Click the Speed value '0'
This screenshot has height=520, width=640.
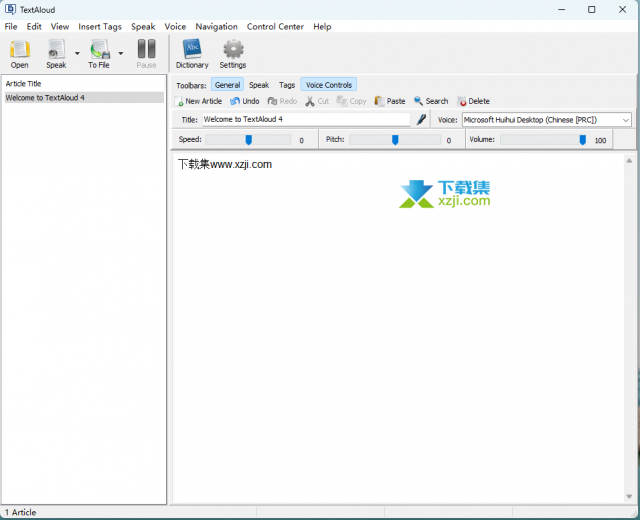click(302, 140)
